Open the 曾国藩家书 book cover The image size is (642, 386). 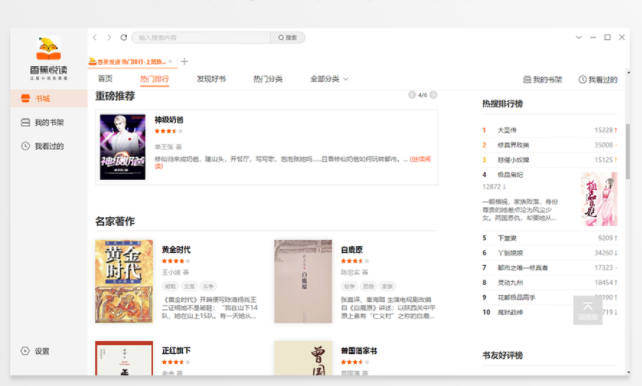click(303, 358)
